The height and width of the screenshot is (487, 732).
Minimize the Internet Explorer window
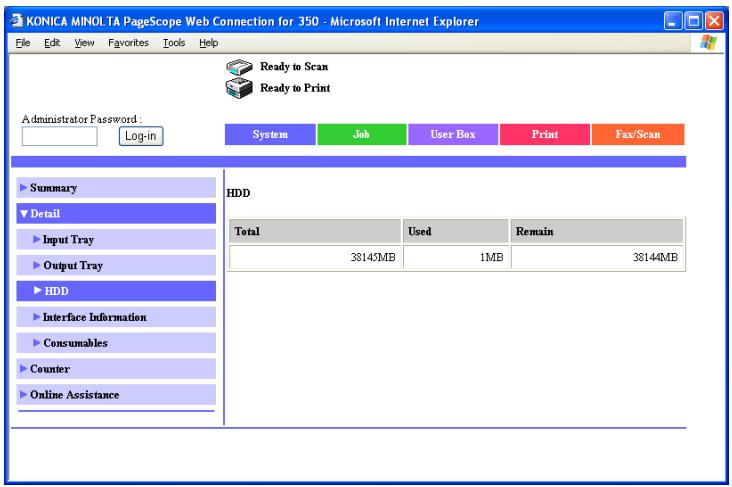pos(673,21)
